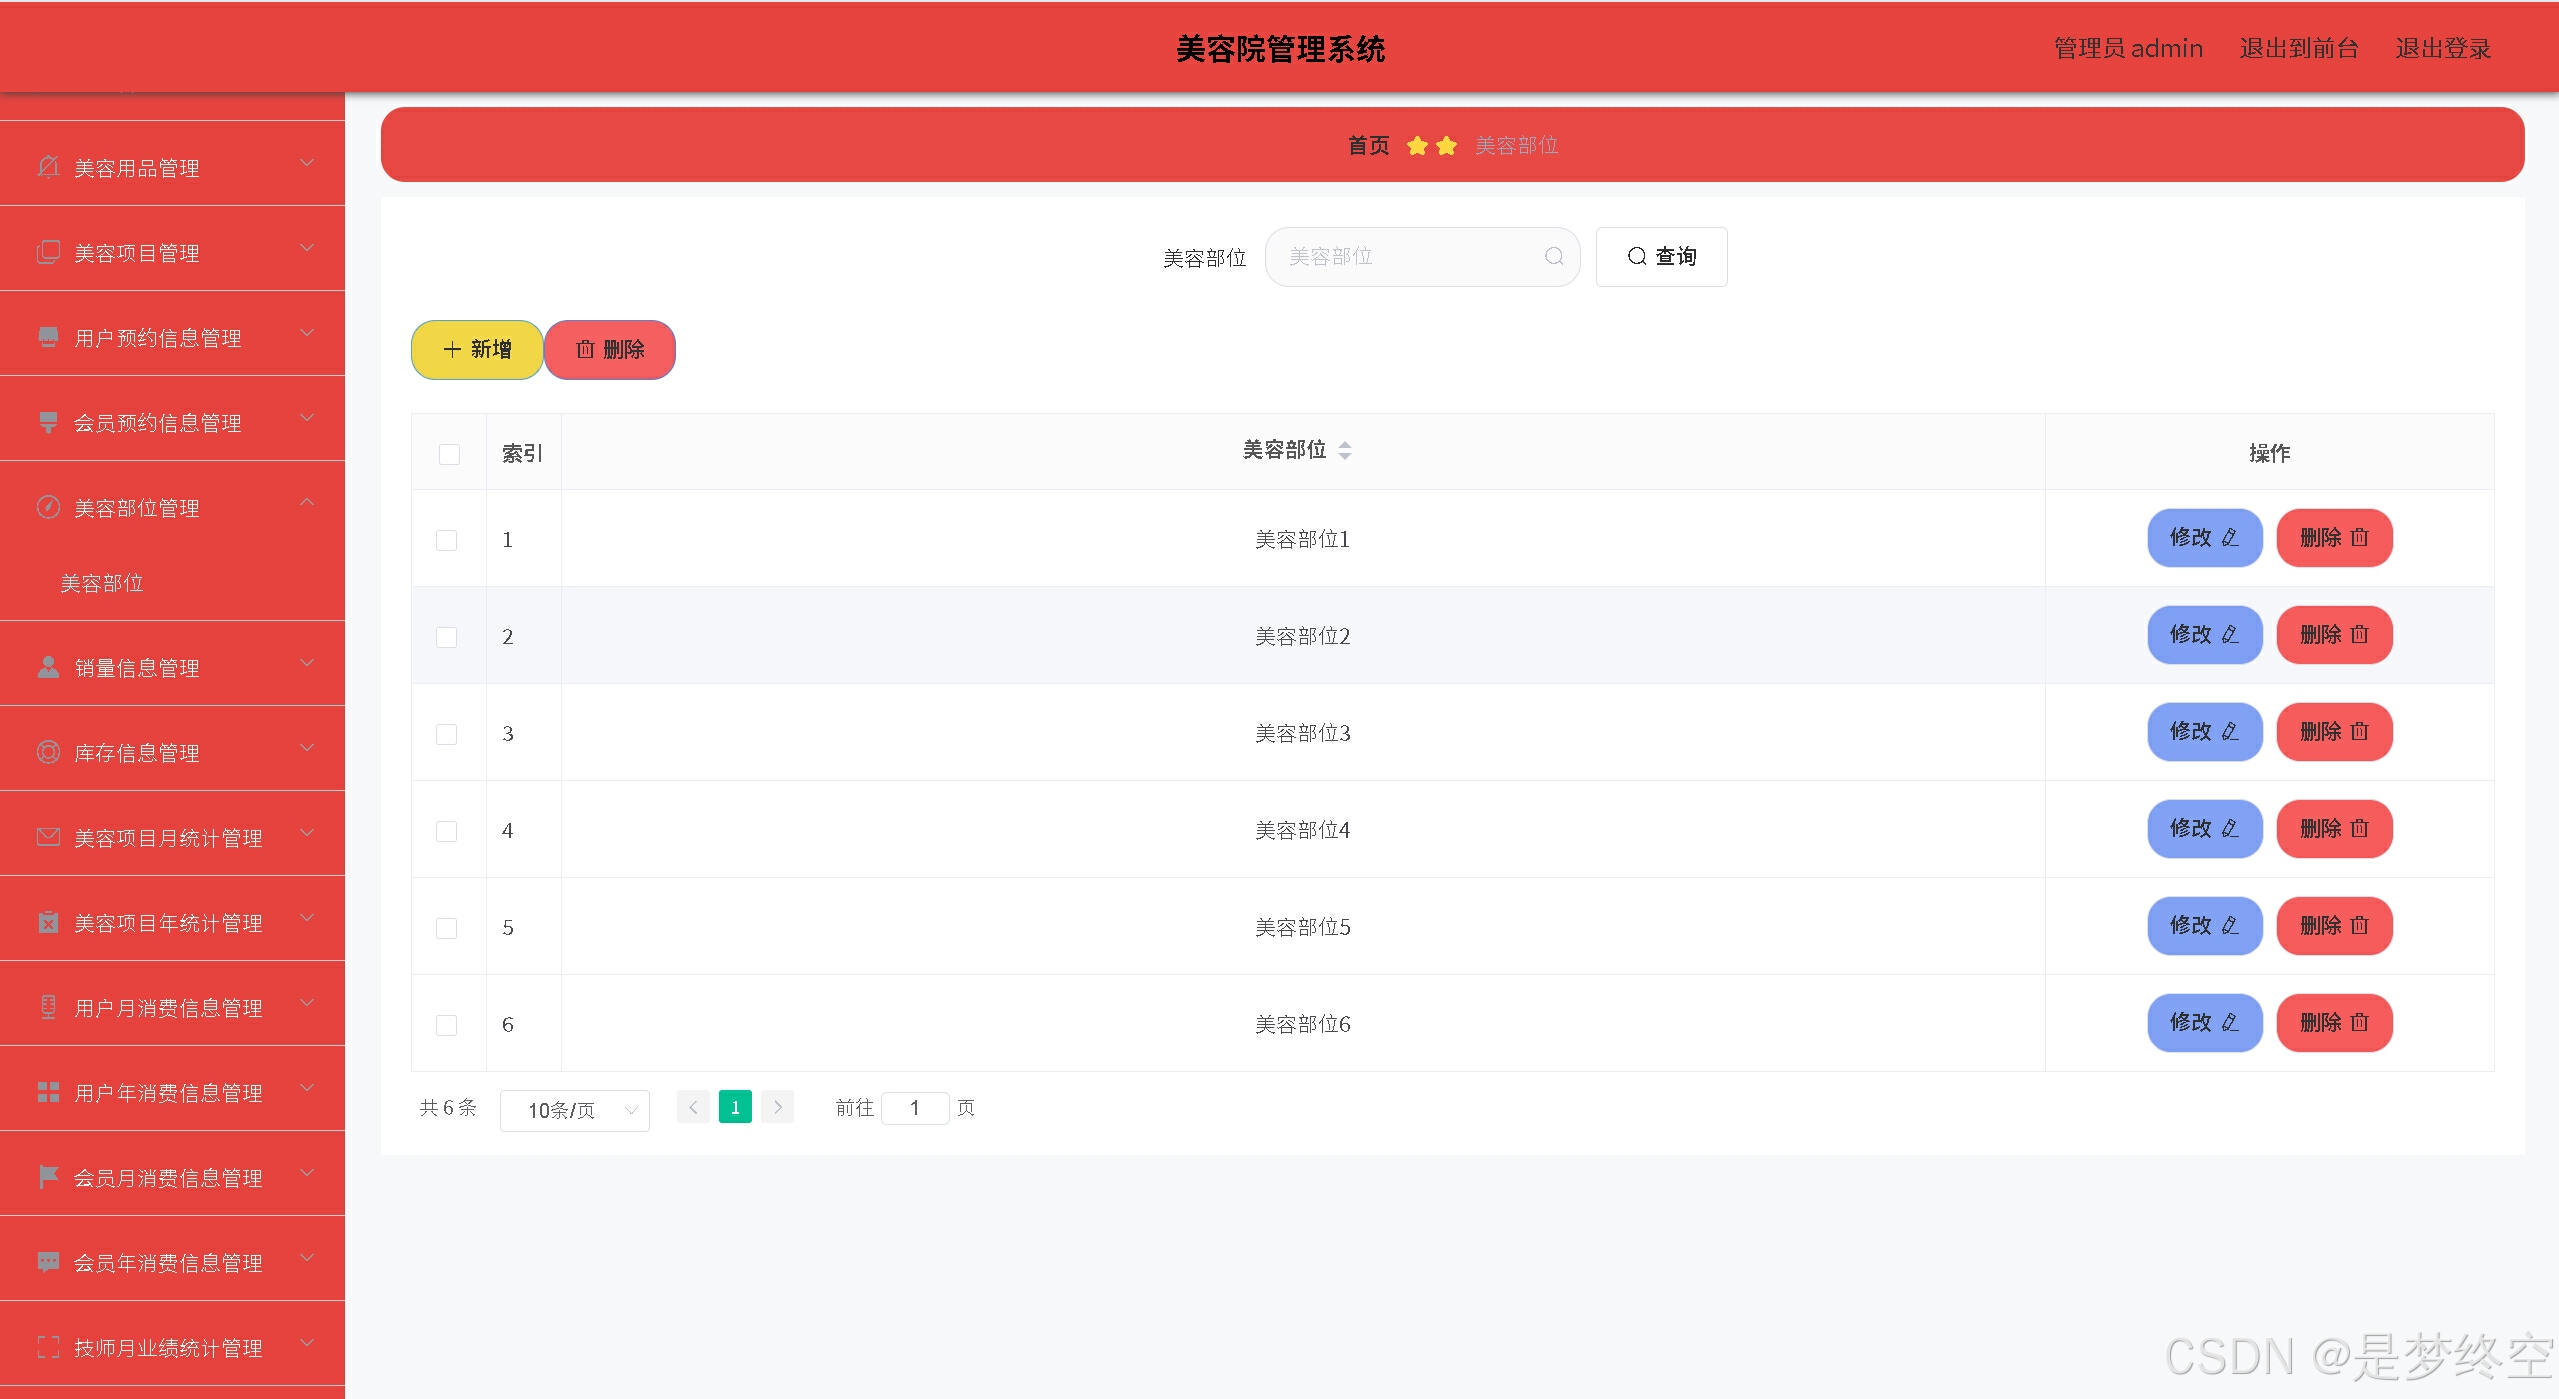
Task: Open the 美容部位 submenu item
Action: point(102,583)
